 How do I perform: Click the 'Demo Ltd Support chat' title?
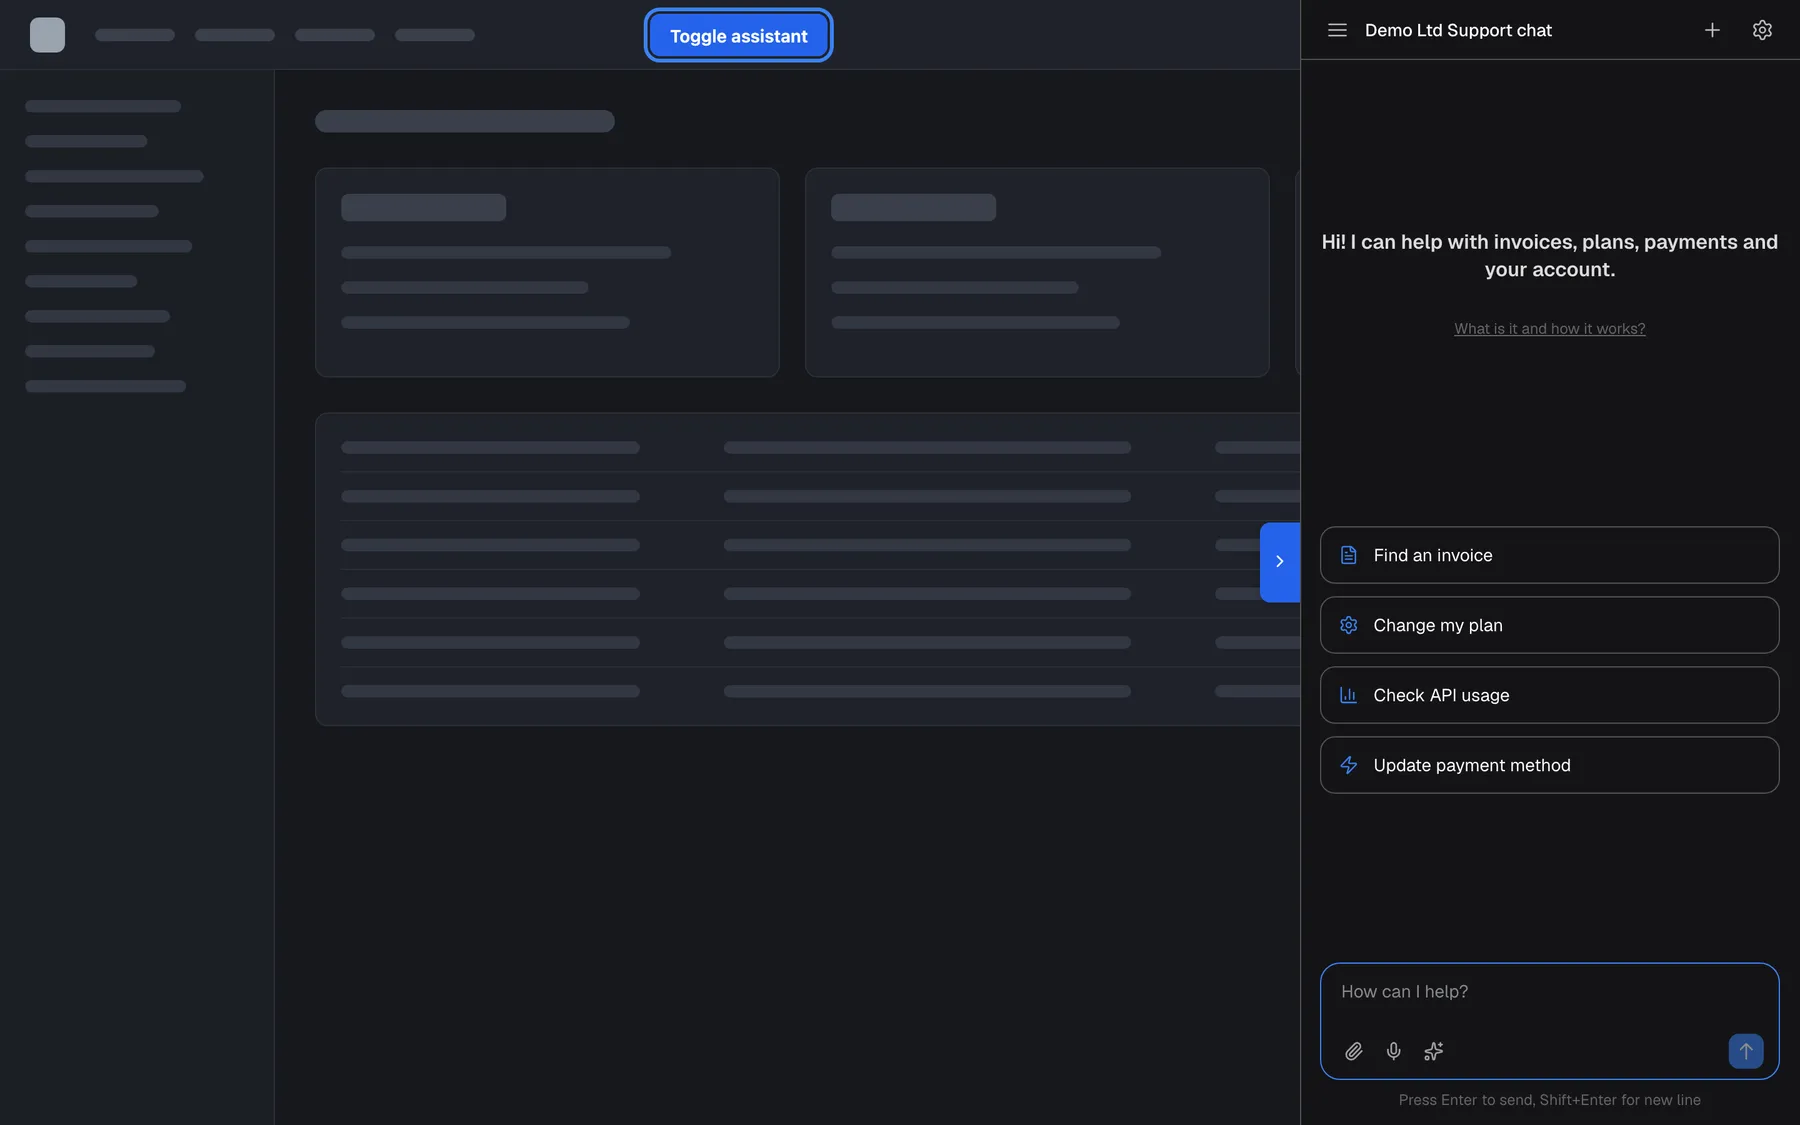coord(1458,30)
